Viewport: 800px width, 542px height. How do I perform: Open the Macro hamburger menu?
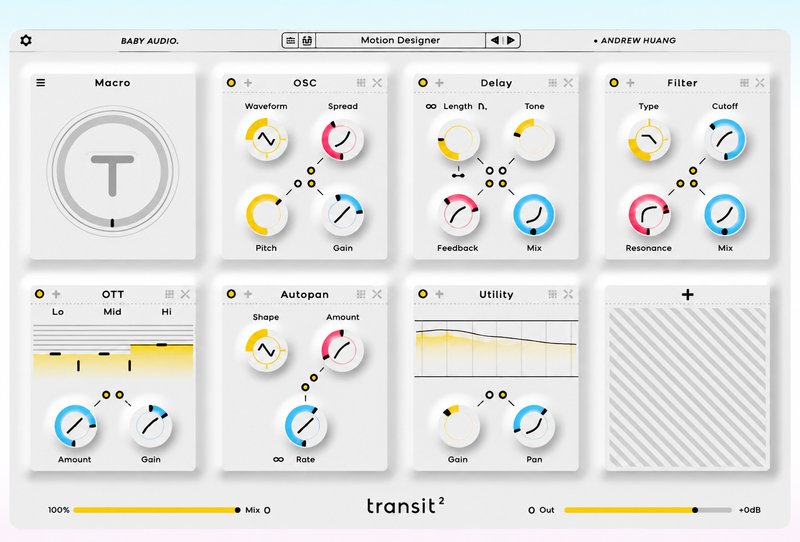41,83
